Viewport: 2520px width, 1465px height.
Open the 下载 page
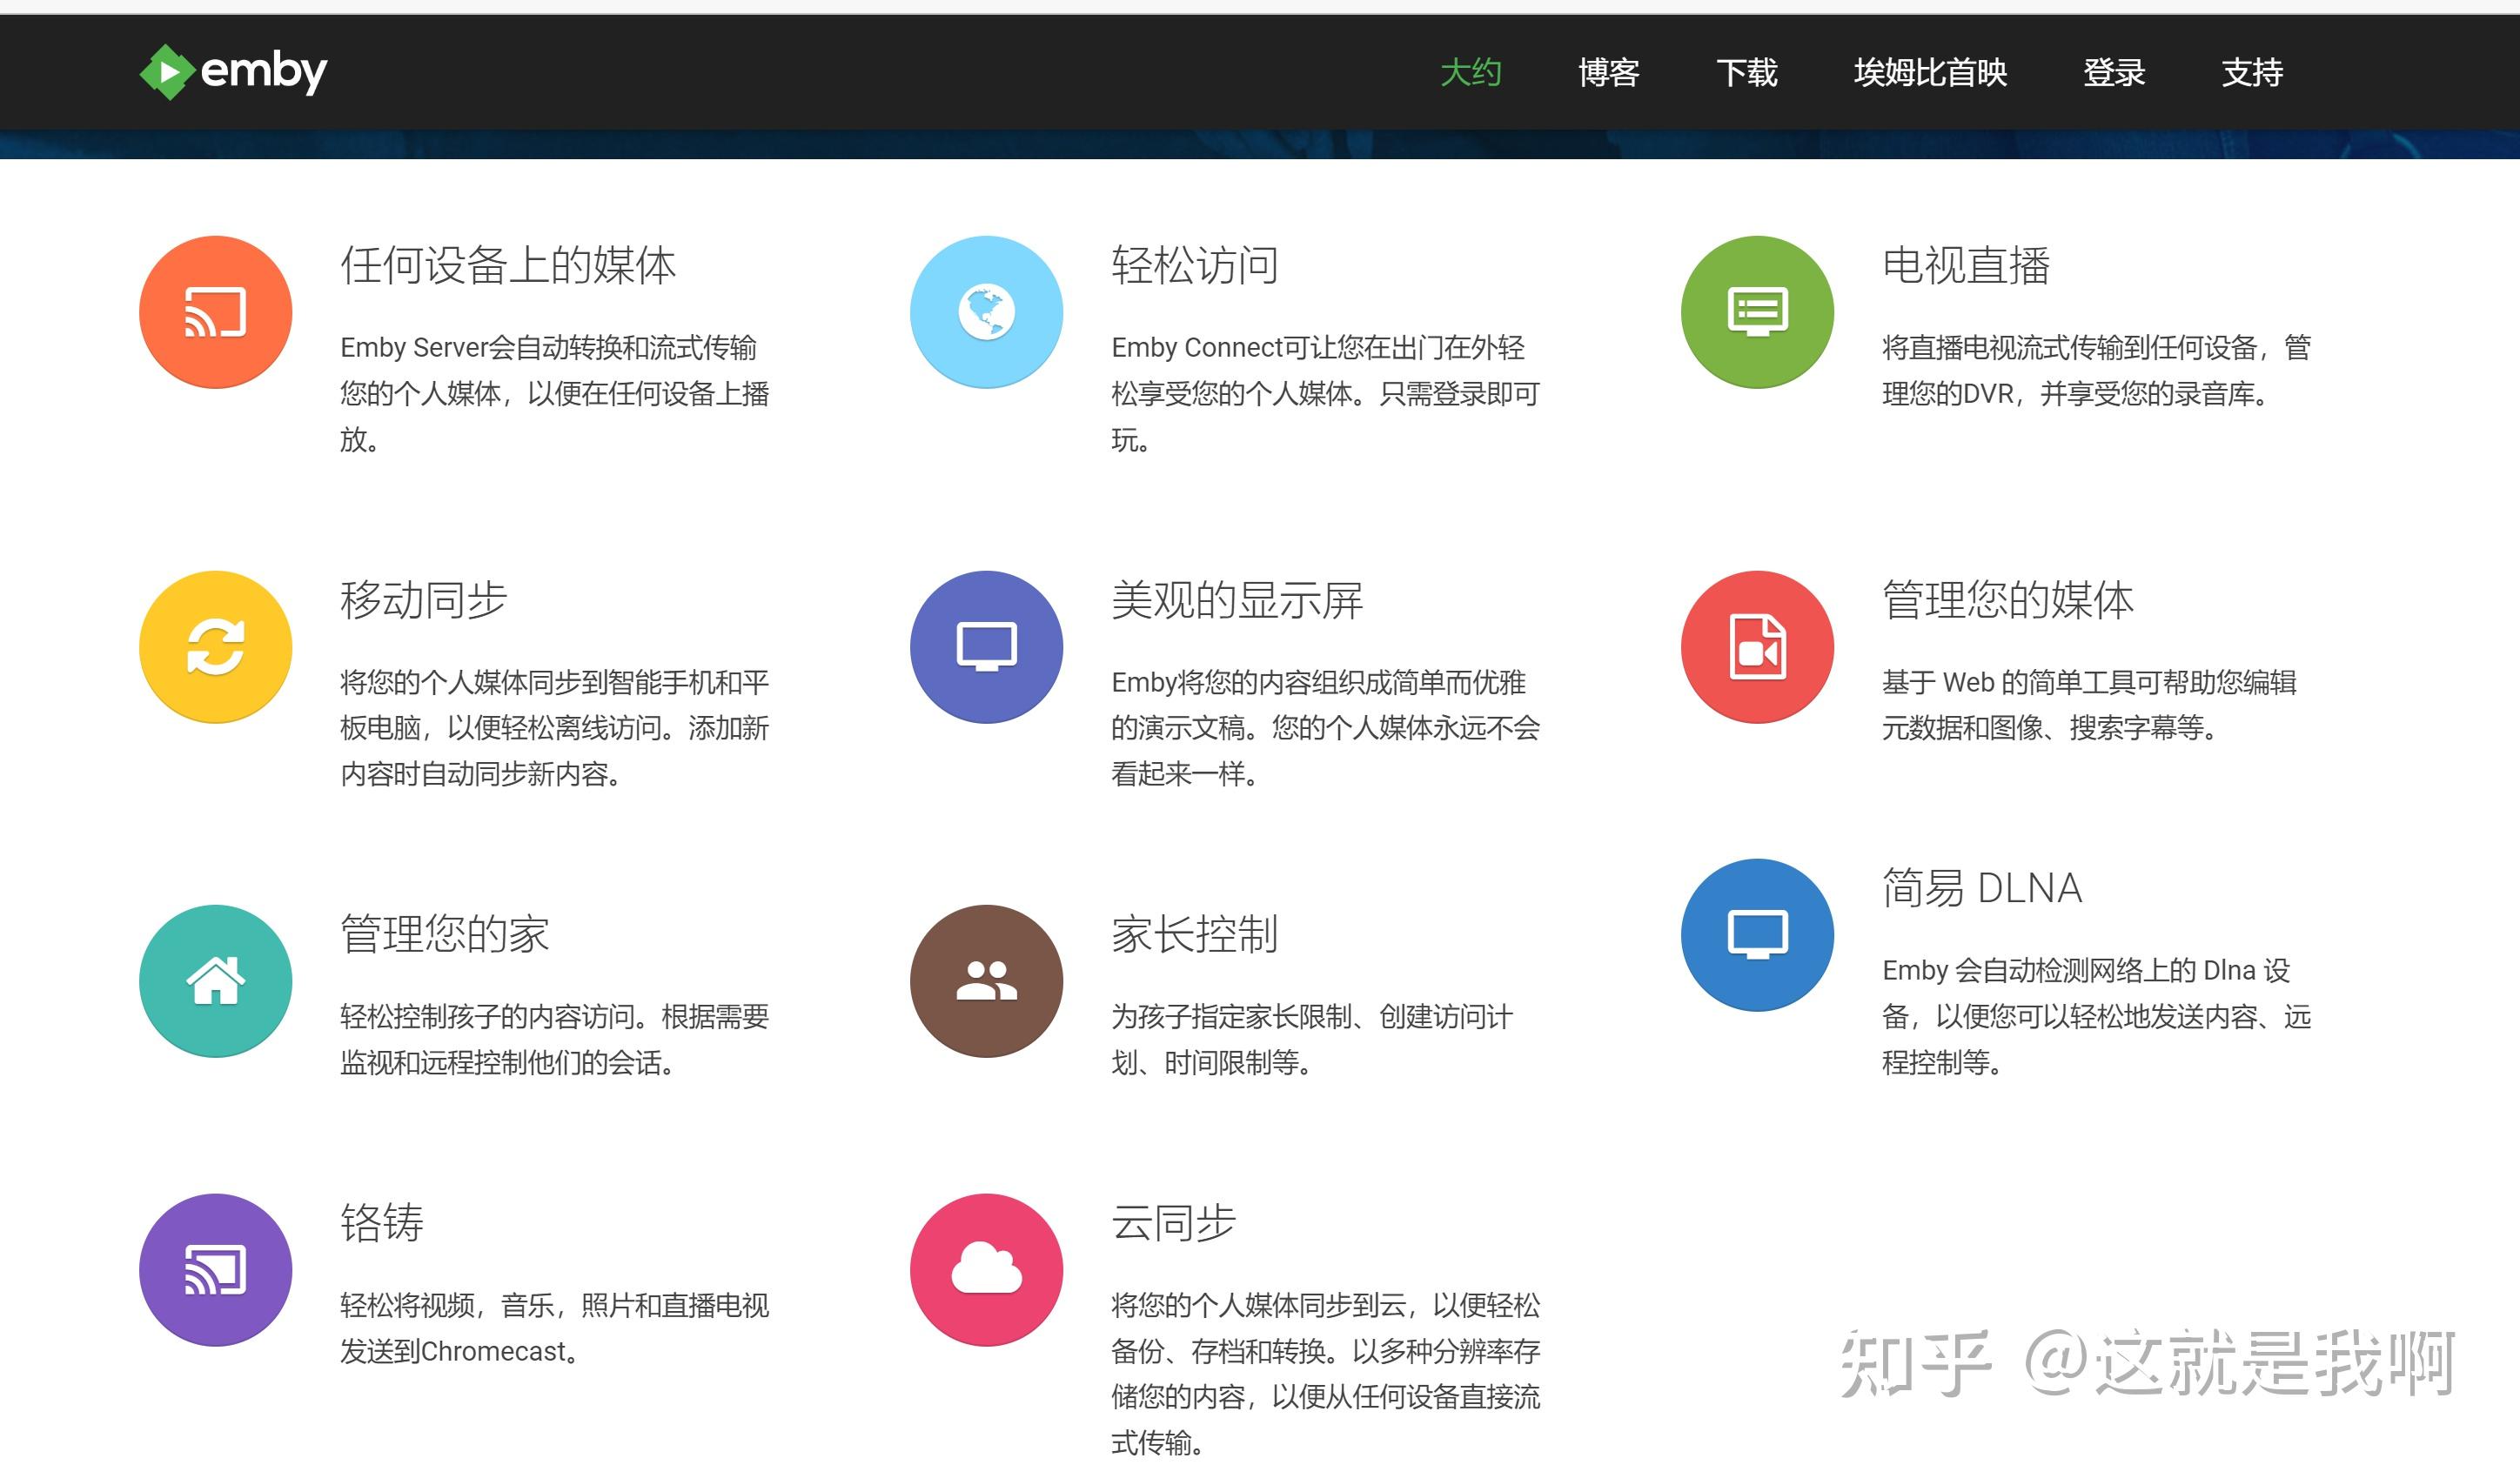coord(1749,73)
